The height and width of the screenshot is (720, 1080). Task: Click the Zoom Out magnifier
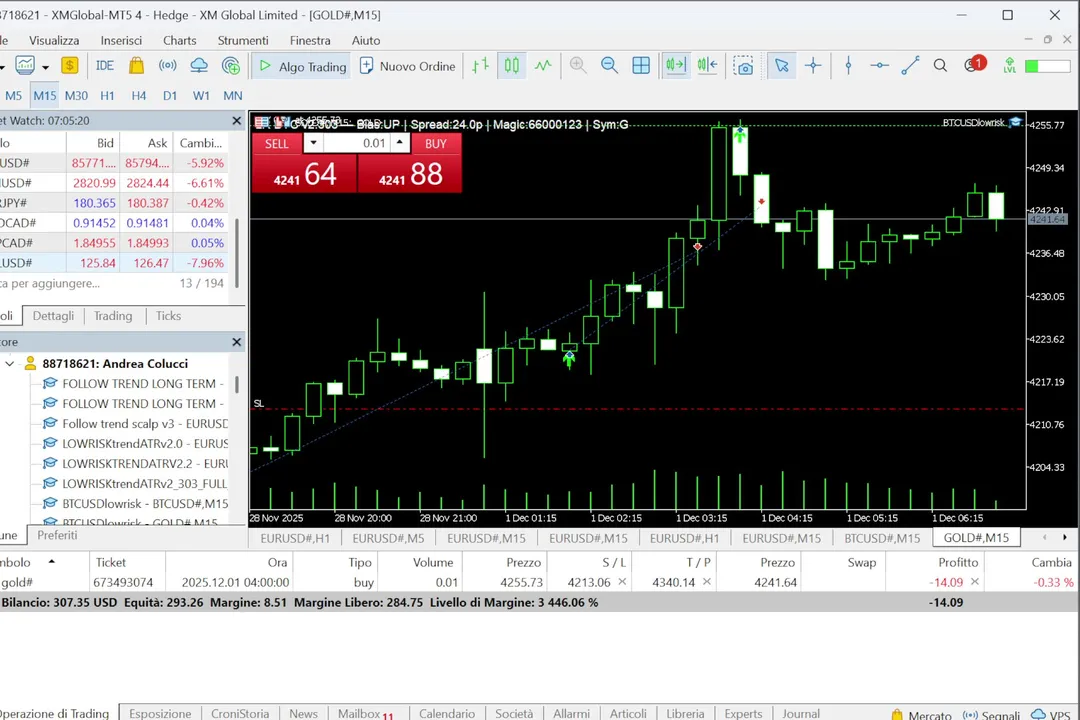pyautogui.click(x=609, y=65)
